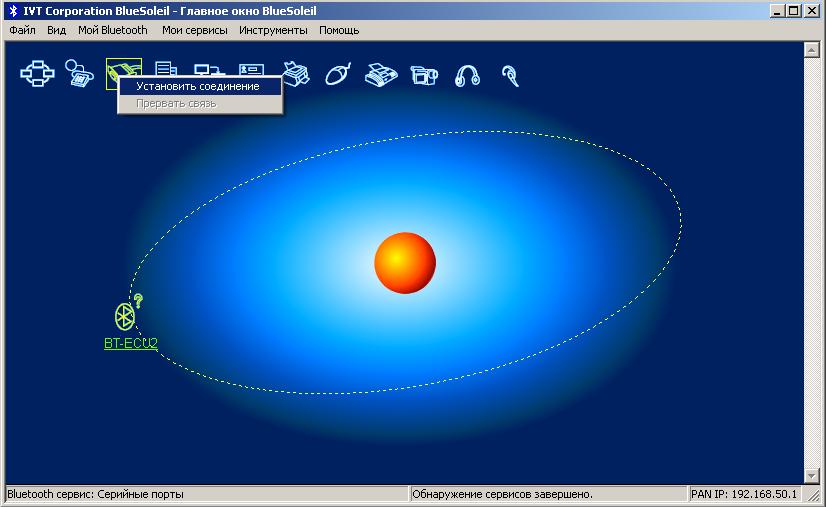This screenshot has width=826, height=507.
Task: Open the Файл menu
Action: click(x=22, y=30)
